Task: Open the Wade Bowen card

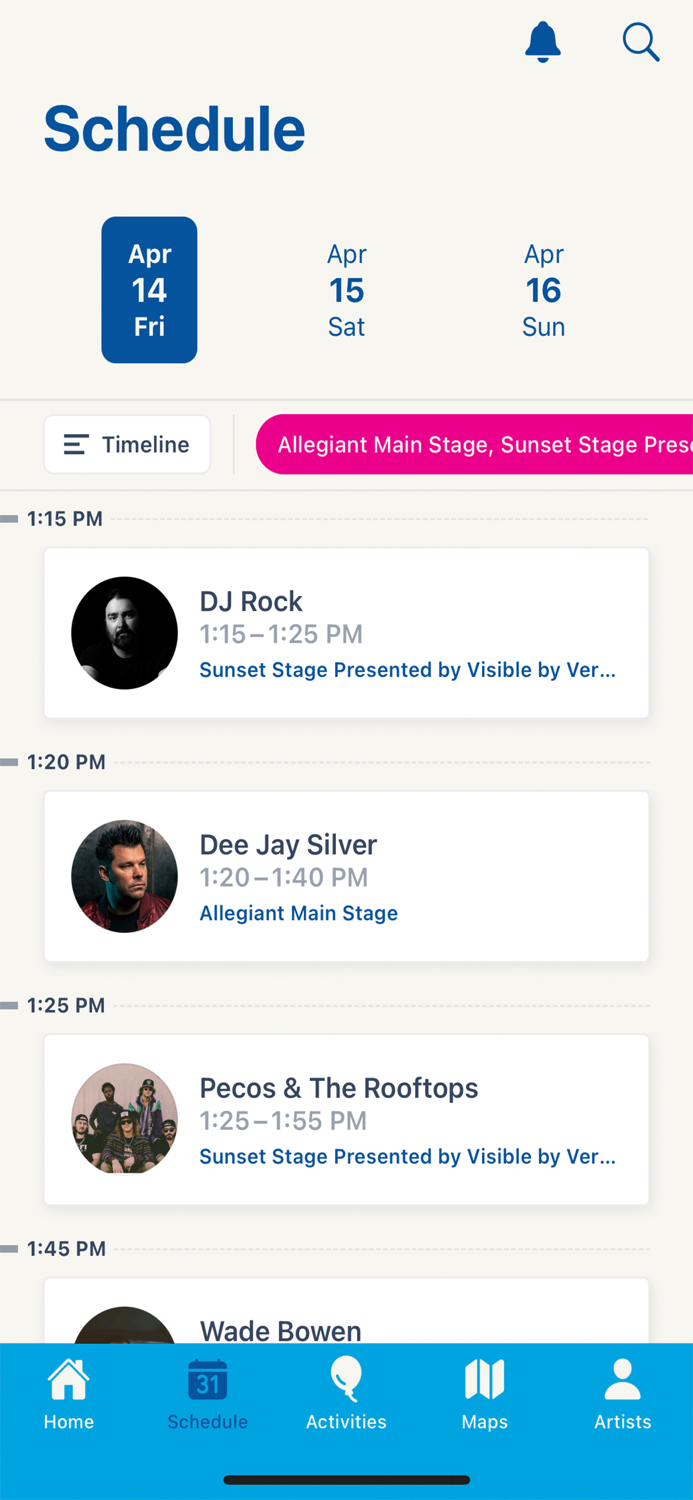Action: 346,1320
